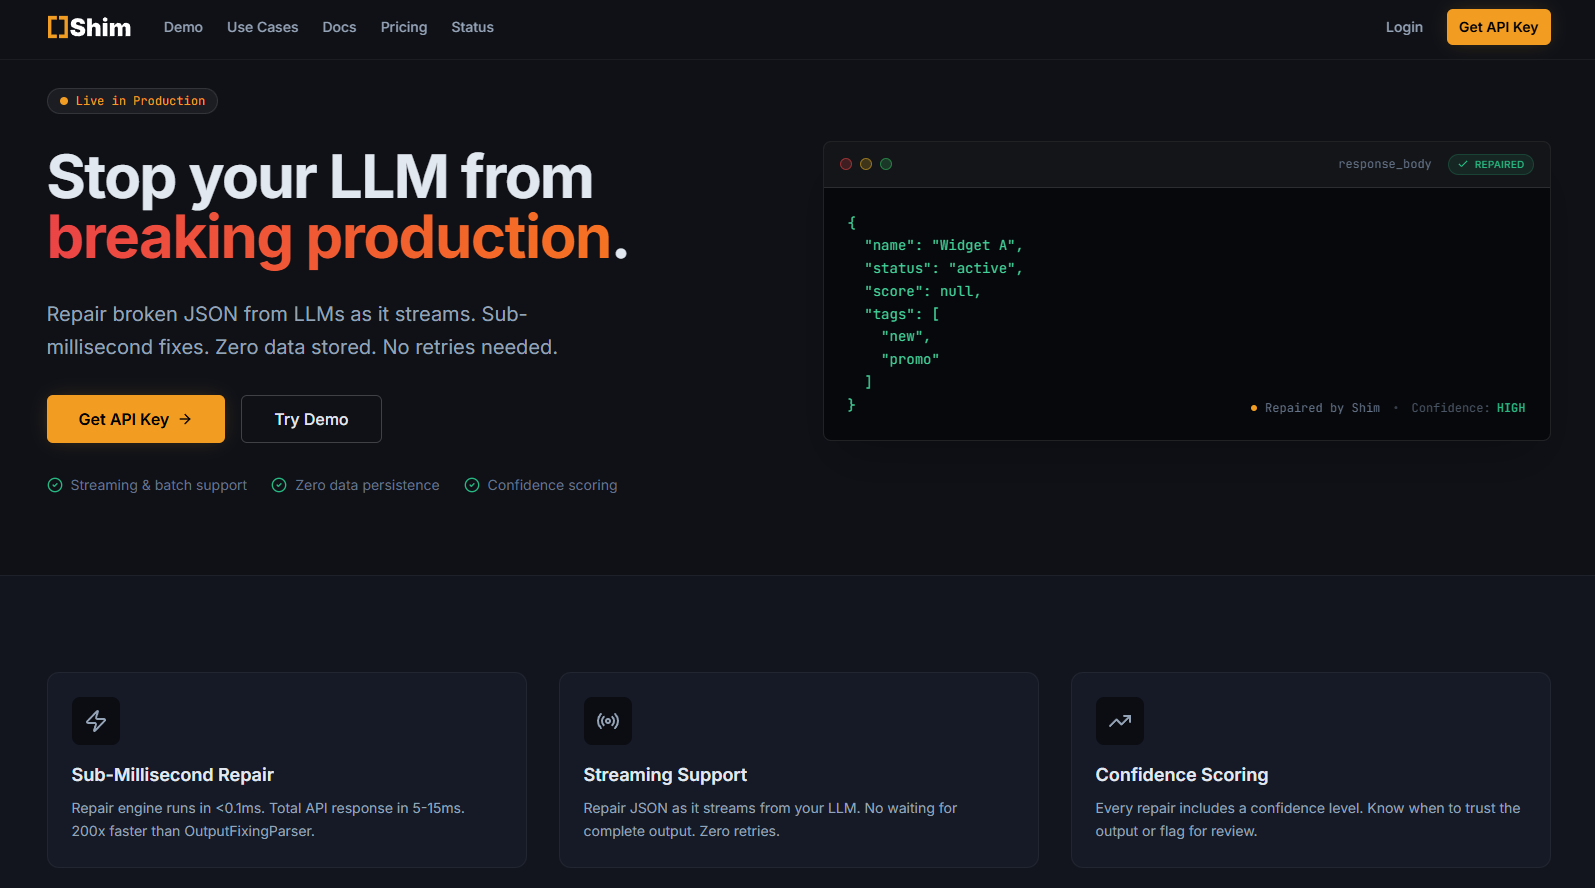The width and height of the screenshot is (1595, 888).
Task: Click the yellow dot in the code window
Action: (x=866, y=164)
